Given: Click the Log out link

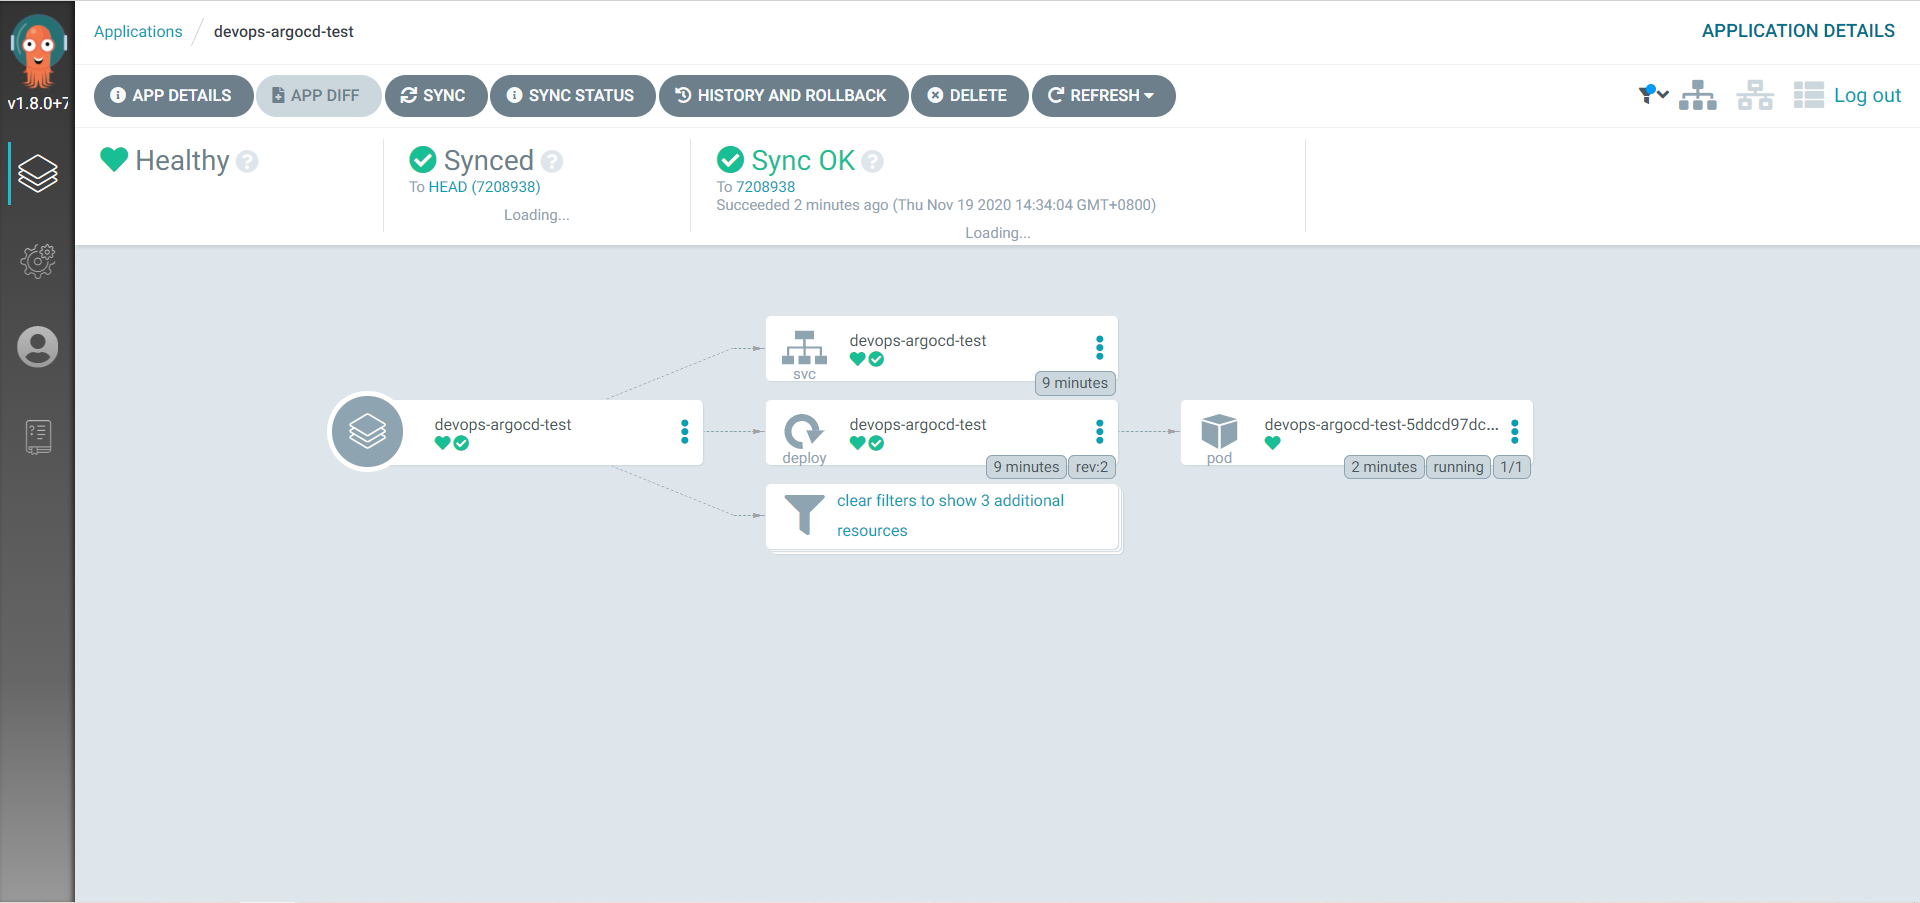Looking at the screenshot, I should [1867, 95].
